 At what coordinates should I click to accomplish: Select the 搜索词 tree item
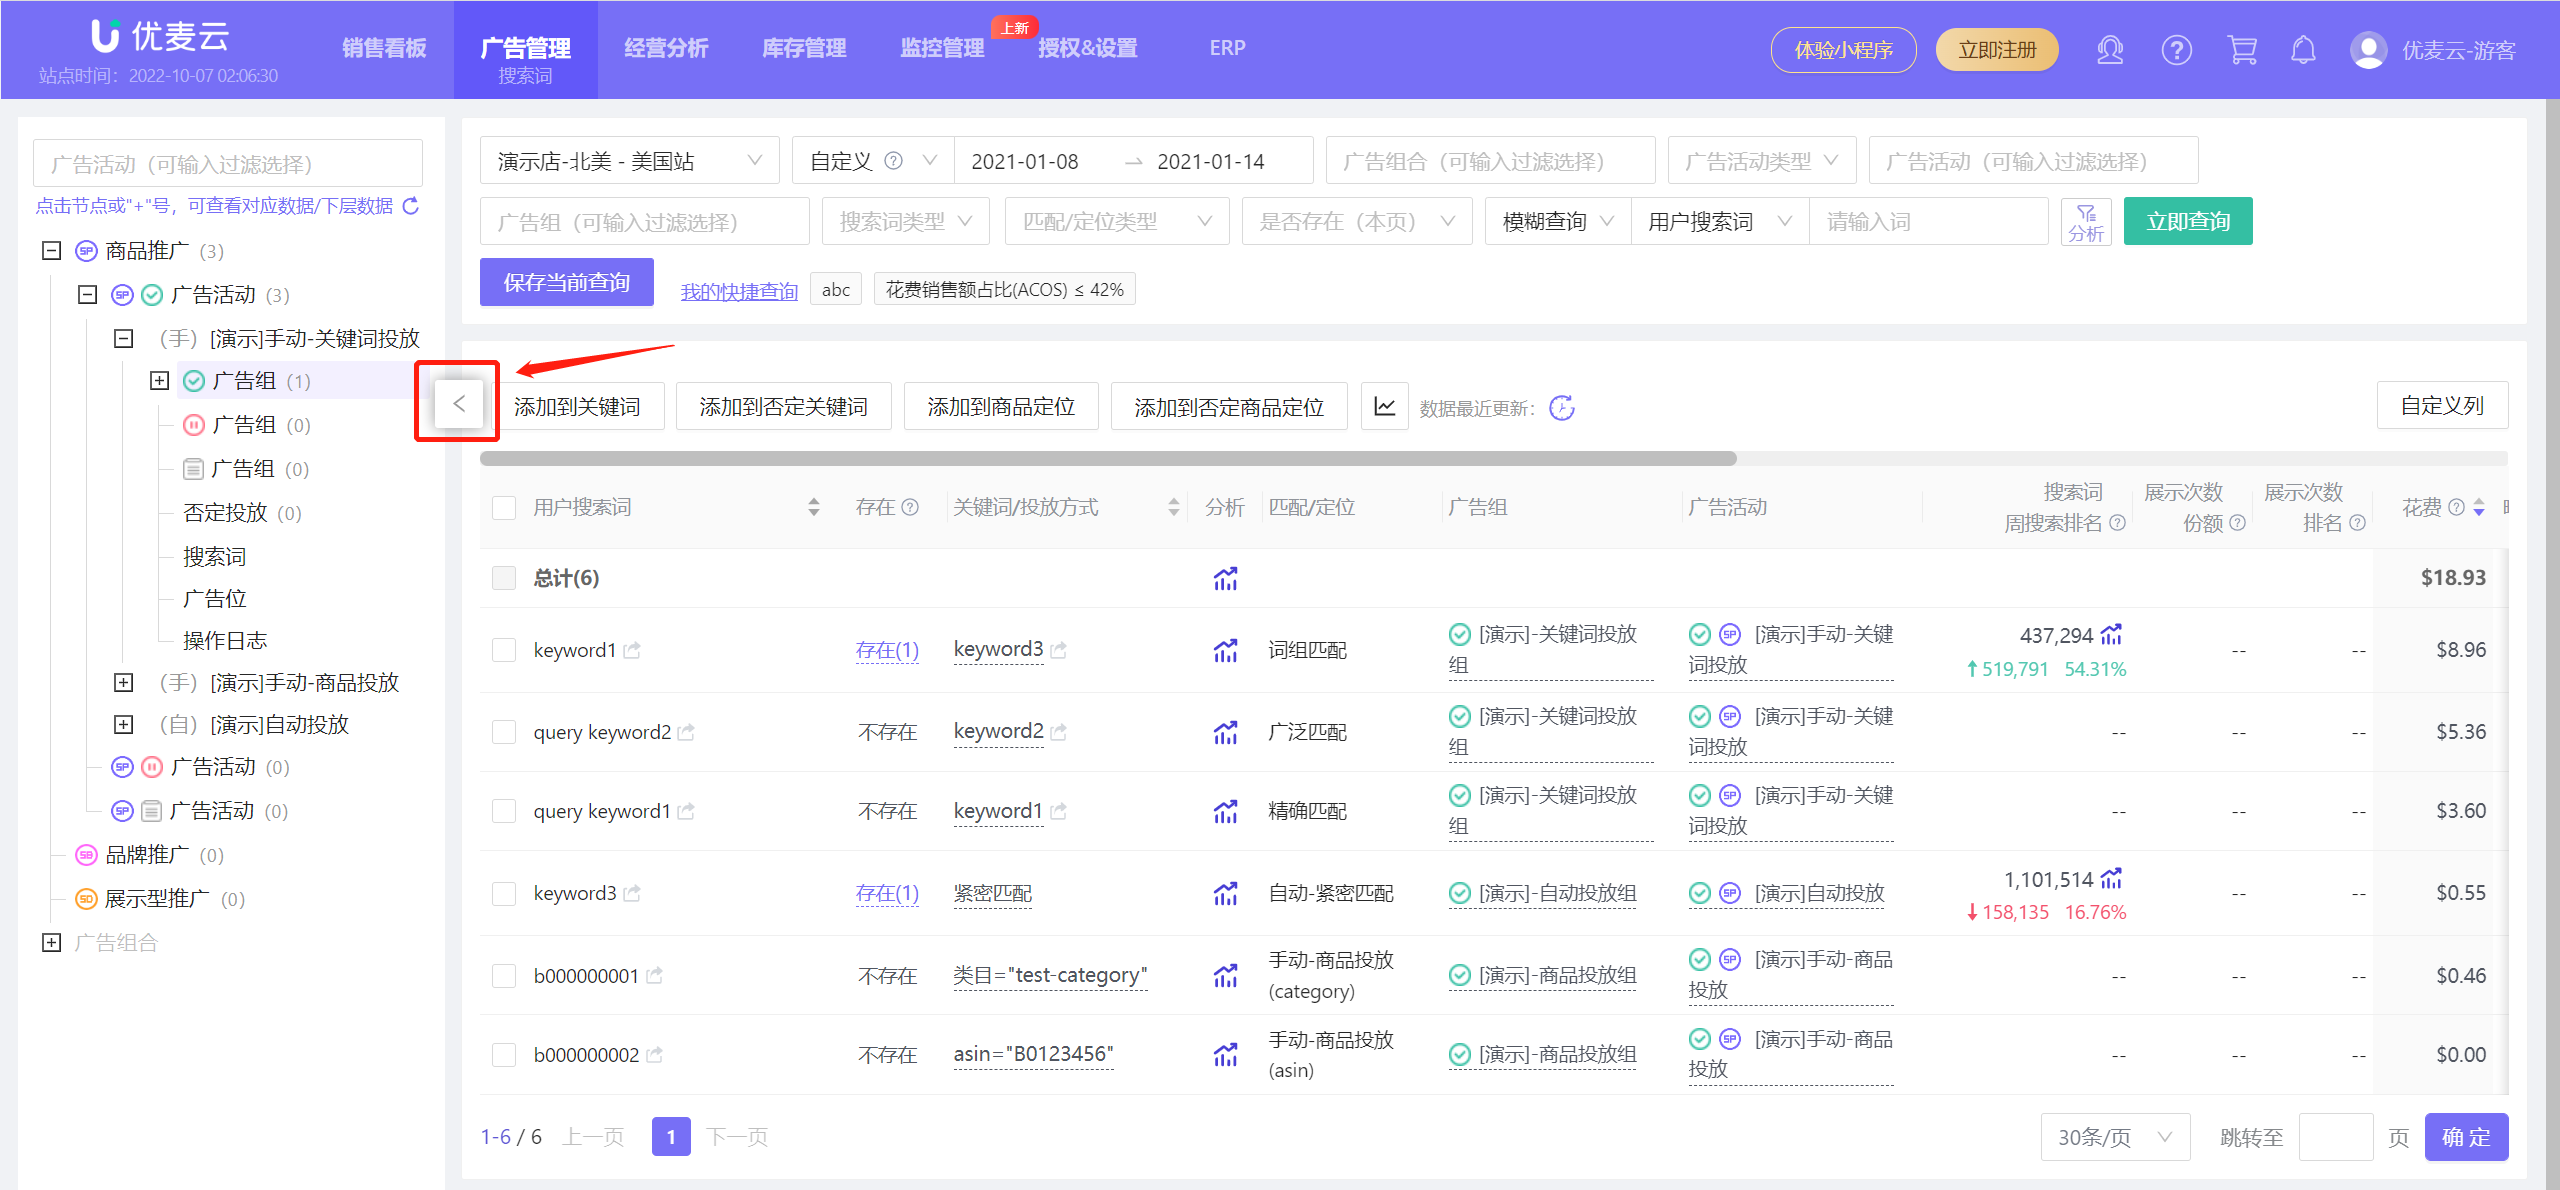click(214, 557)
